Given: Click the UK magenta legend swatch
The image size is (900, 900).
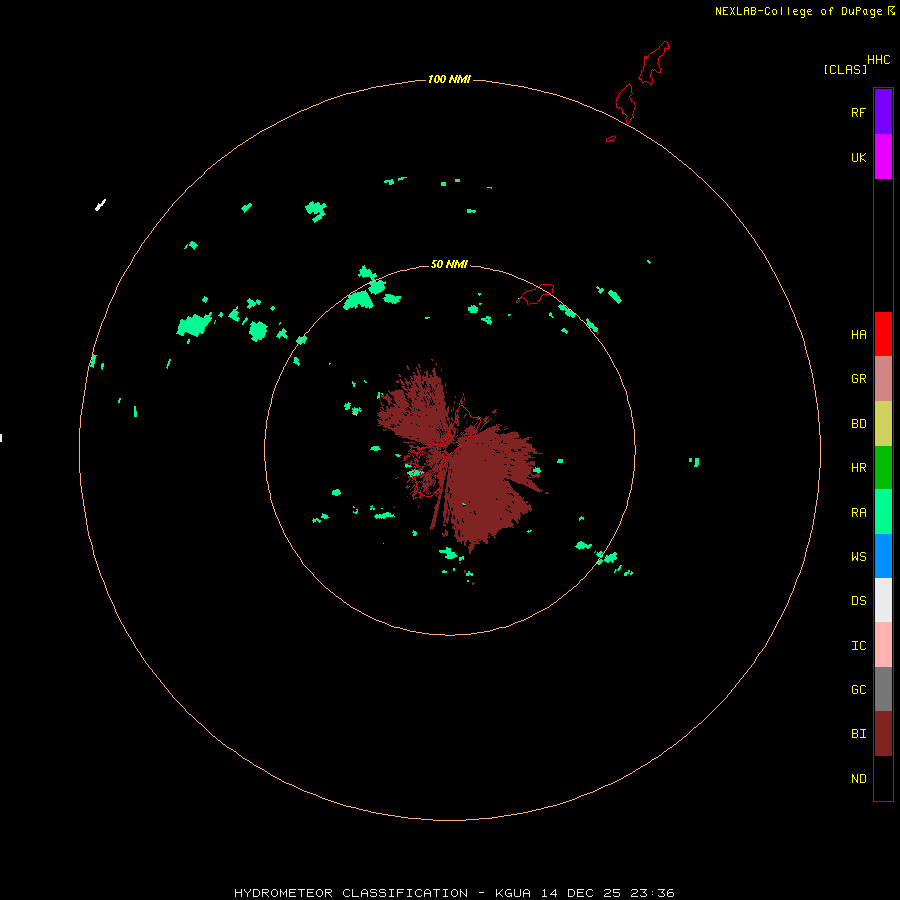Looking at the screenshot, I should [883, 157].
